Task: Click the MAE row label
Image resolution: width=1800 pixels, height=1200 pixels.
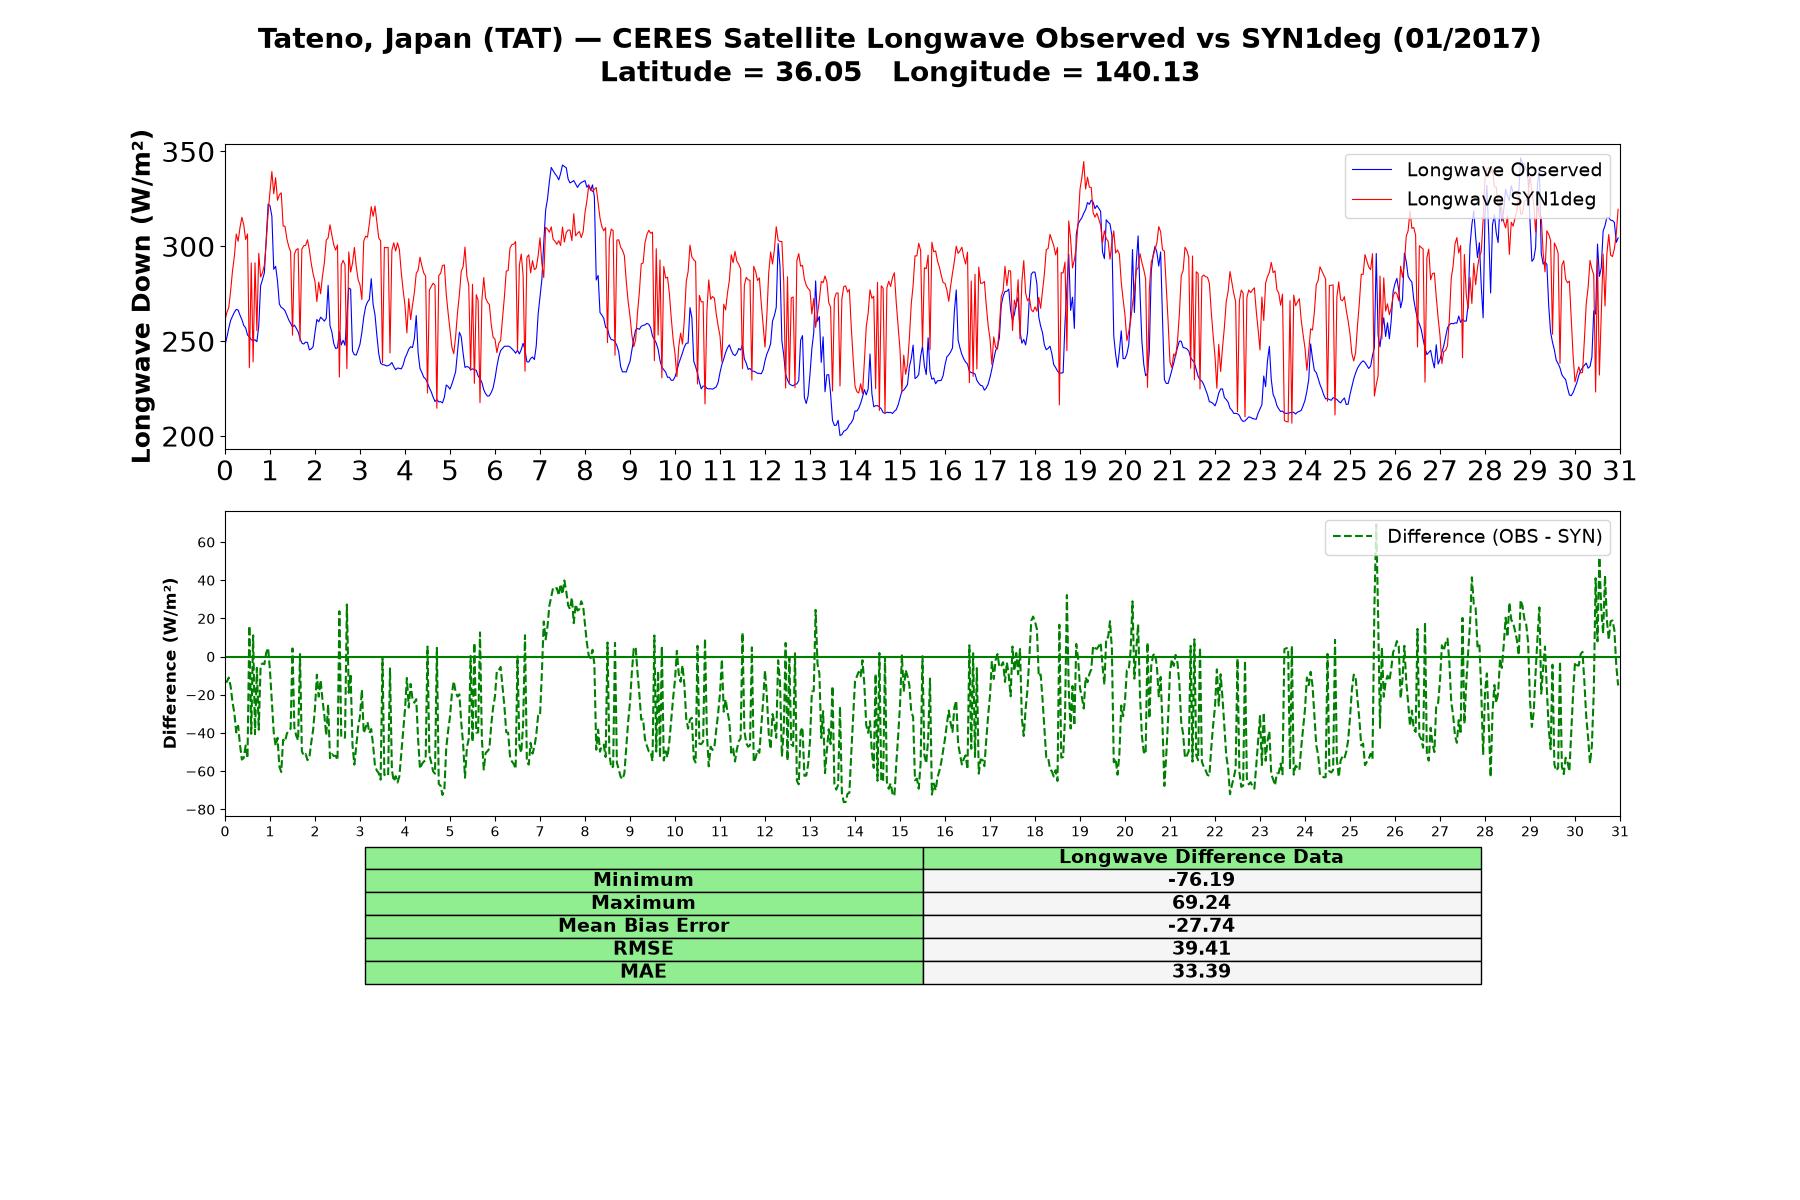Action: (644, 972)
